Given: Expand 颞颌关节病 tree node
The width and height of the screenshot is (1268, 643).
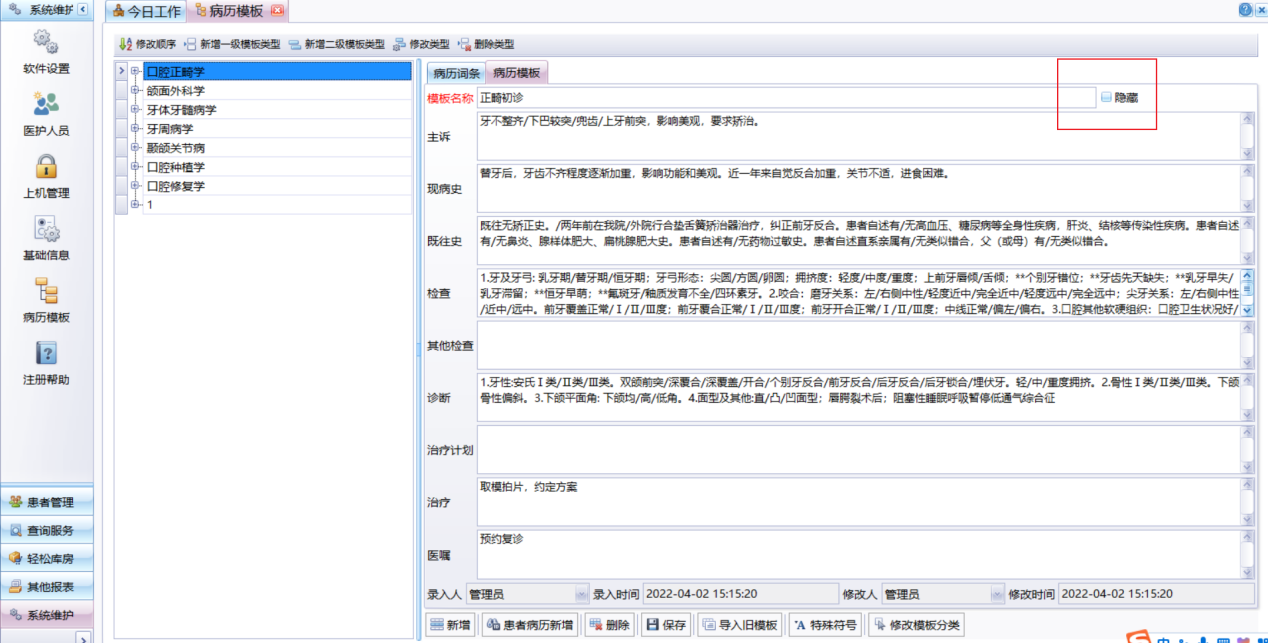Looking at the screenshot, I should 136,147.
